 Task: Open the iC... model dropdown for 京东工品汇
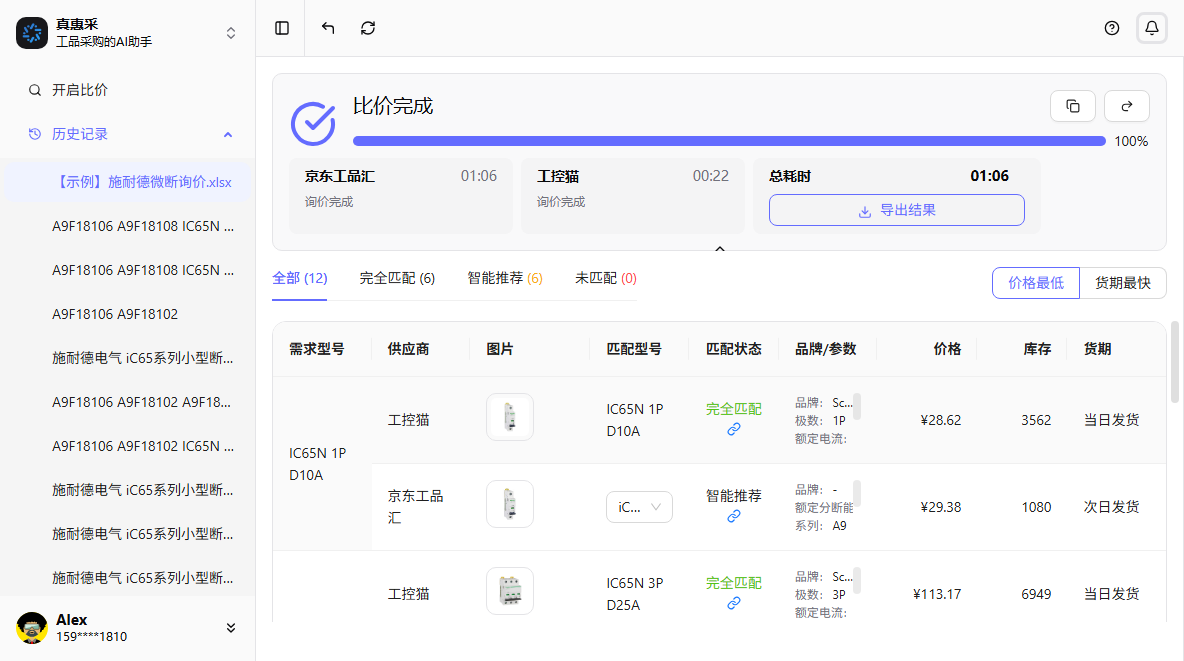coord(639,507)
